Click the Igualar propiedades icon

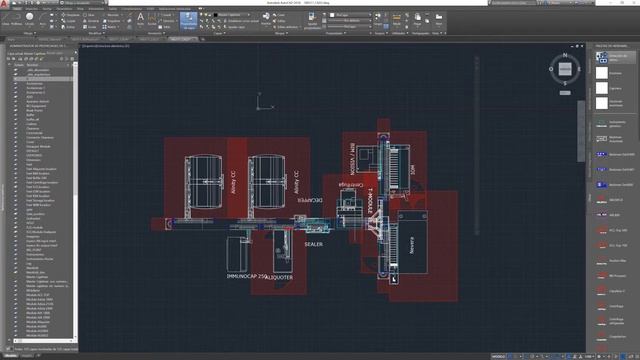312,20
